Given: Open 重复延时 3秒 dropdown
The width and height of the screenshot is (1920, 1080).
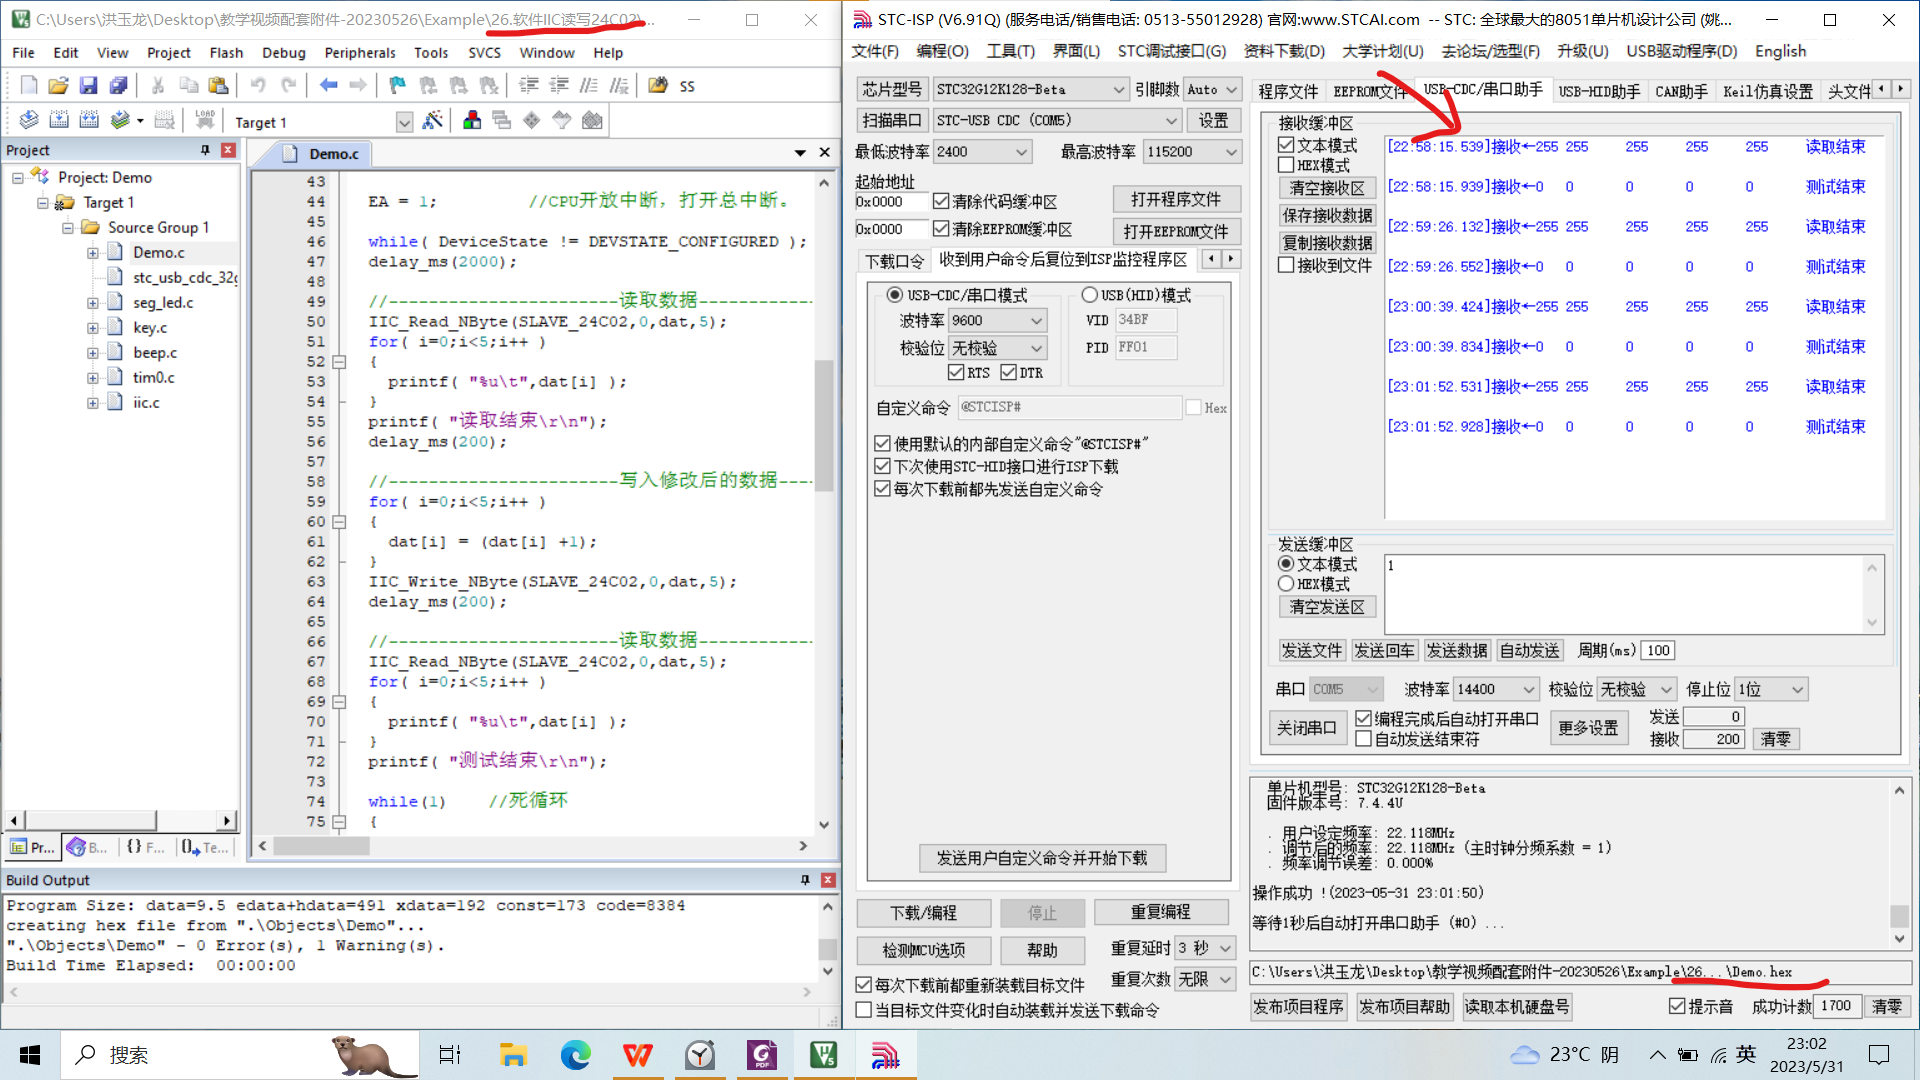Looking at the screenshot, I should 1205,948.
